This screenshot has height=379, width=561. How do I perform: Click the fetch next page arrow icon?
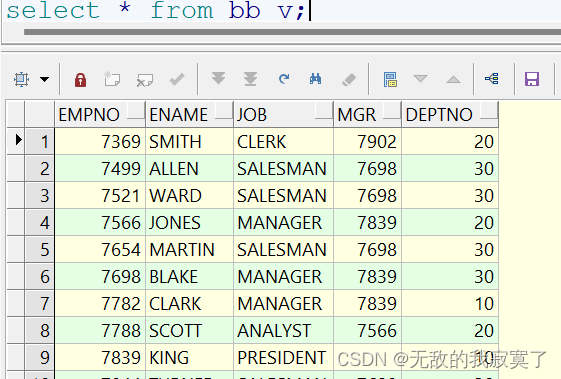point(218,78)
